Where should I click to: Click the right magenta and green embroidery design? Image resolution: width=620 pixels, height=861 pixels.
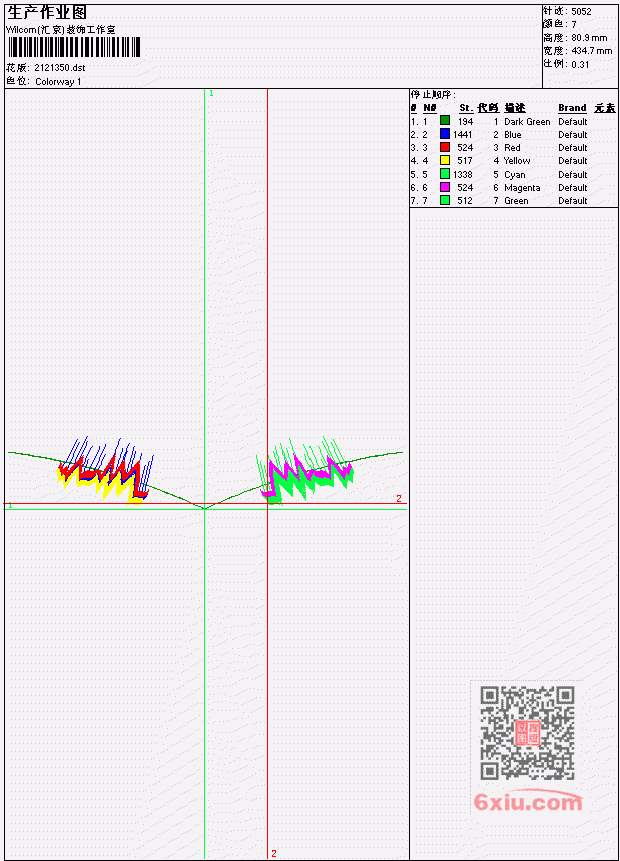point(305,471)
